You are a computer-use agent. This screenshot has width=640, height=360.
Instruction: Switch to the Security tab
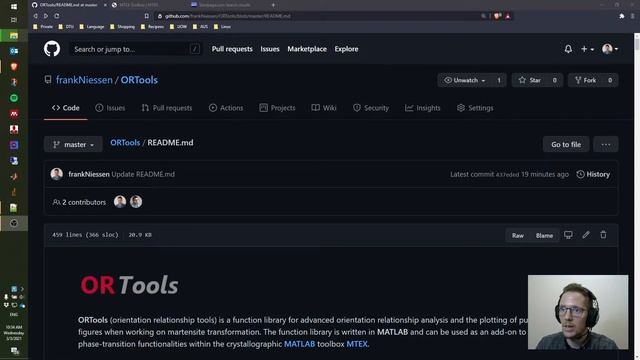pos(371,108)
